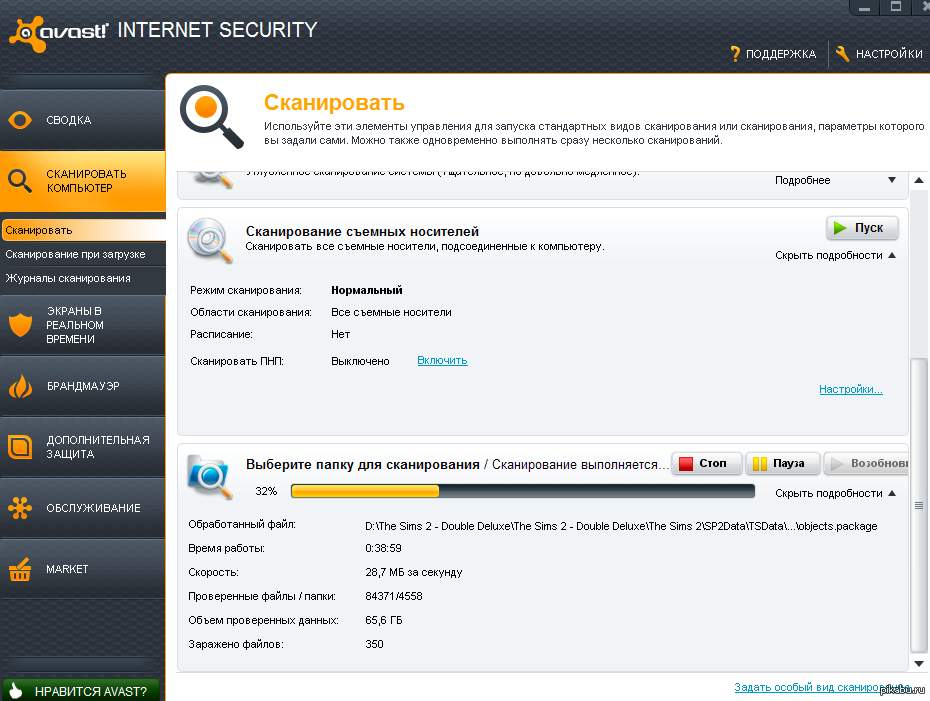The image size is (930, 701).
Task: Click the Дополнительная защита square icon
Action: pos(21,447)
